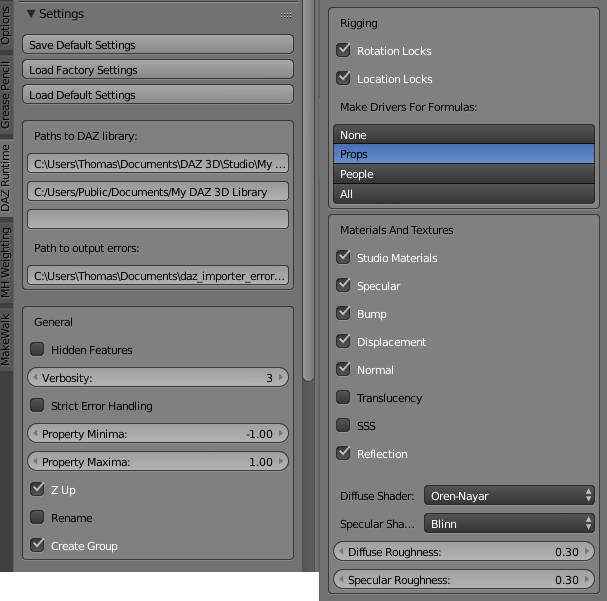Switch to the MH Weighting tab
This screenshot has width=607, height=601.
tap(5, 262)
